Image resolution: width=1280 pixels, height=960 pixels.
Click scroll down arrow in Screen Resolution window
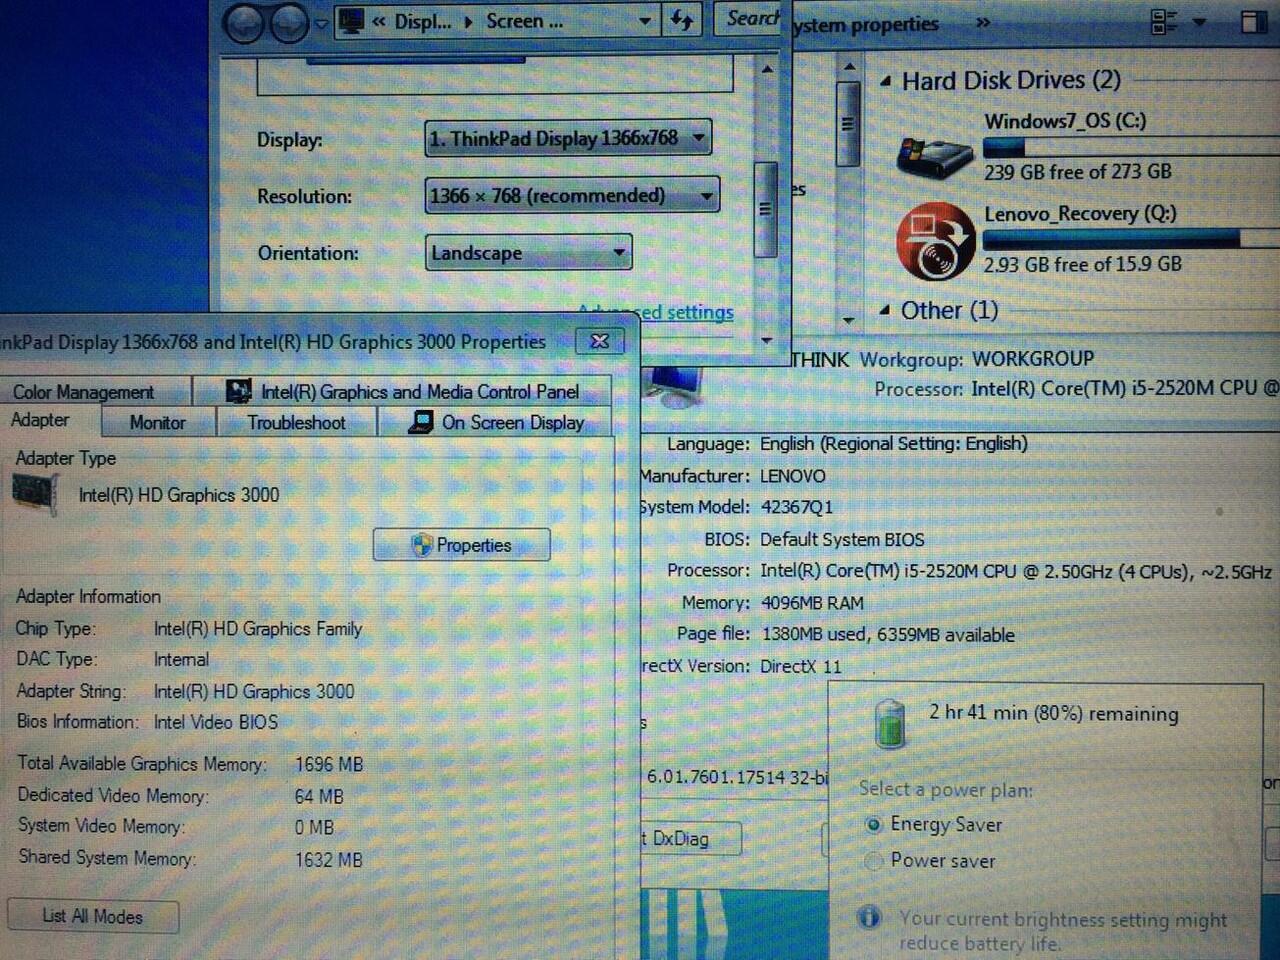pos(767,339)
